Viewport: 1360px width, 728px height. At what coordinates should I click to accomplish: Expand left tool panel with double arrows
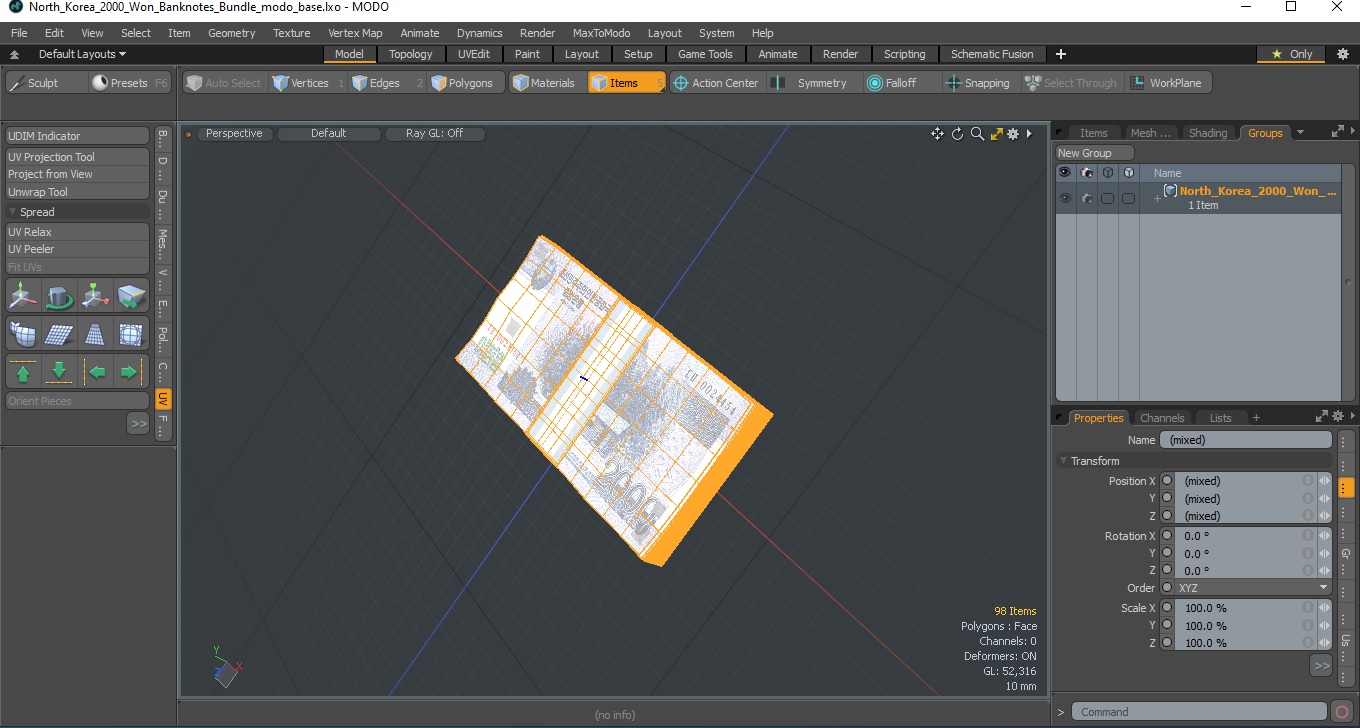[x=138, y=424]
